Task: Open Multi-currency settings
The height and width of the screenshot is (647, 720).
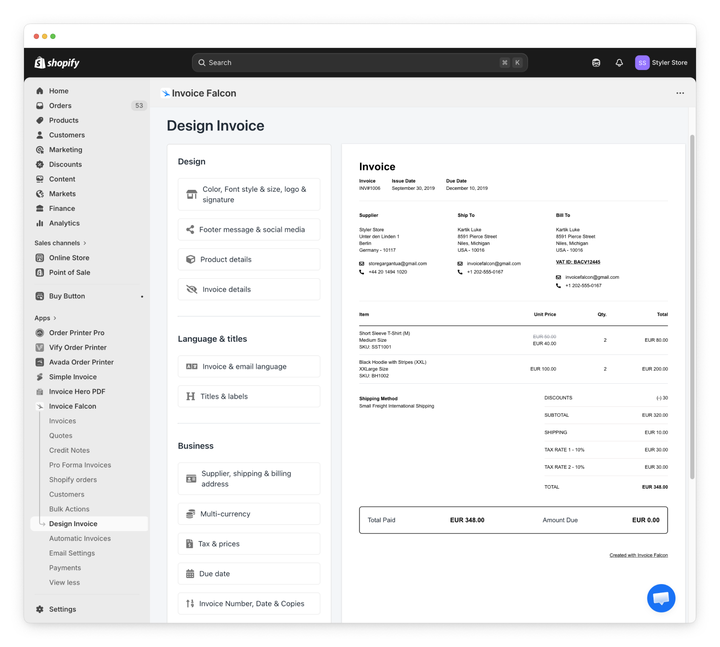Action: (249, 514)
